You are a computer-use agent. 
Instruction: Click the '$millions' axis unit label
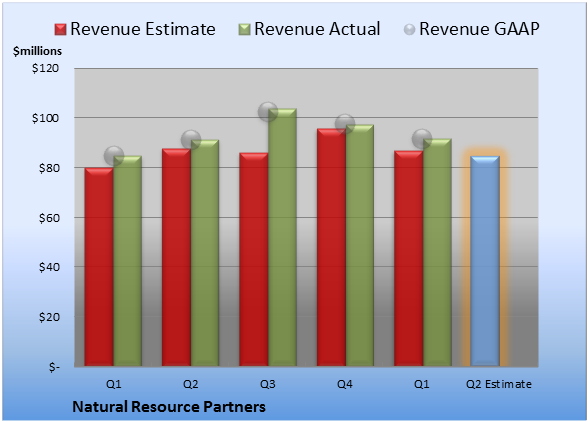(x=38, y=51)
